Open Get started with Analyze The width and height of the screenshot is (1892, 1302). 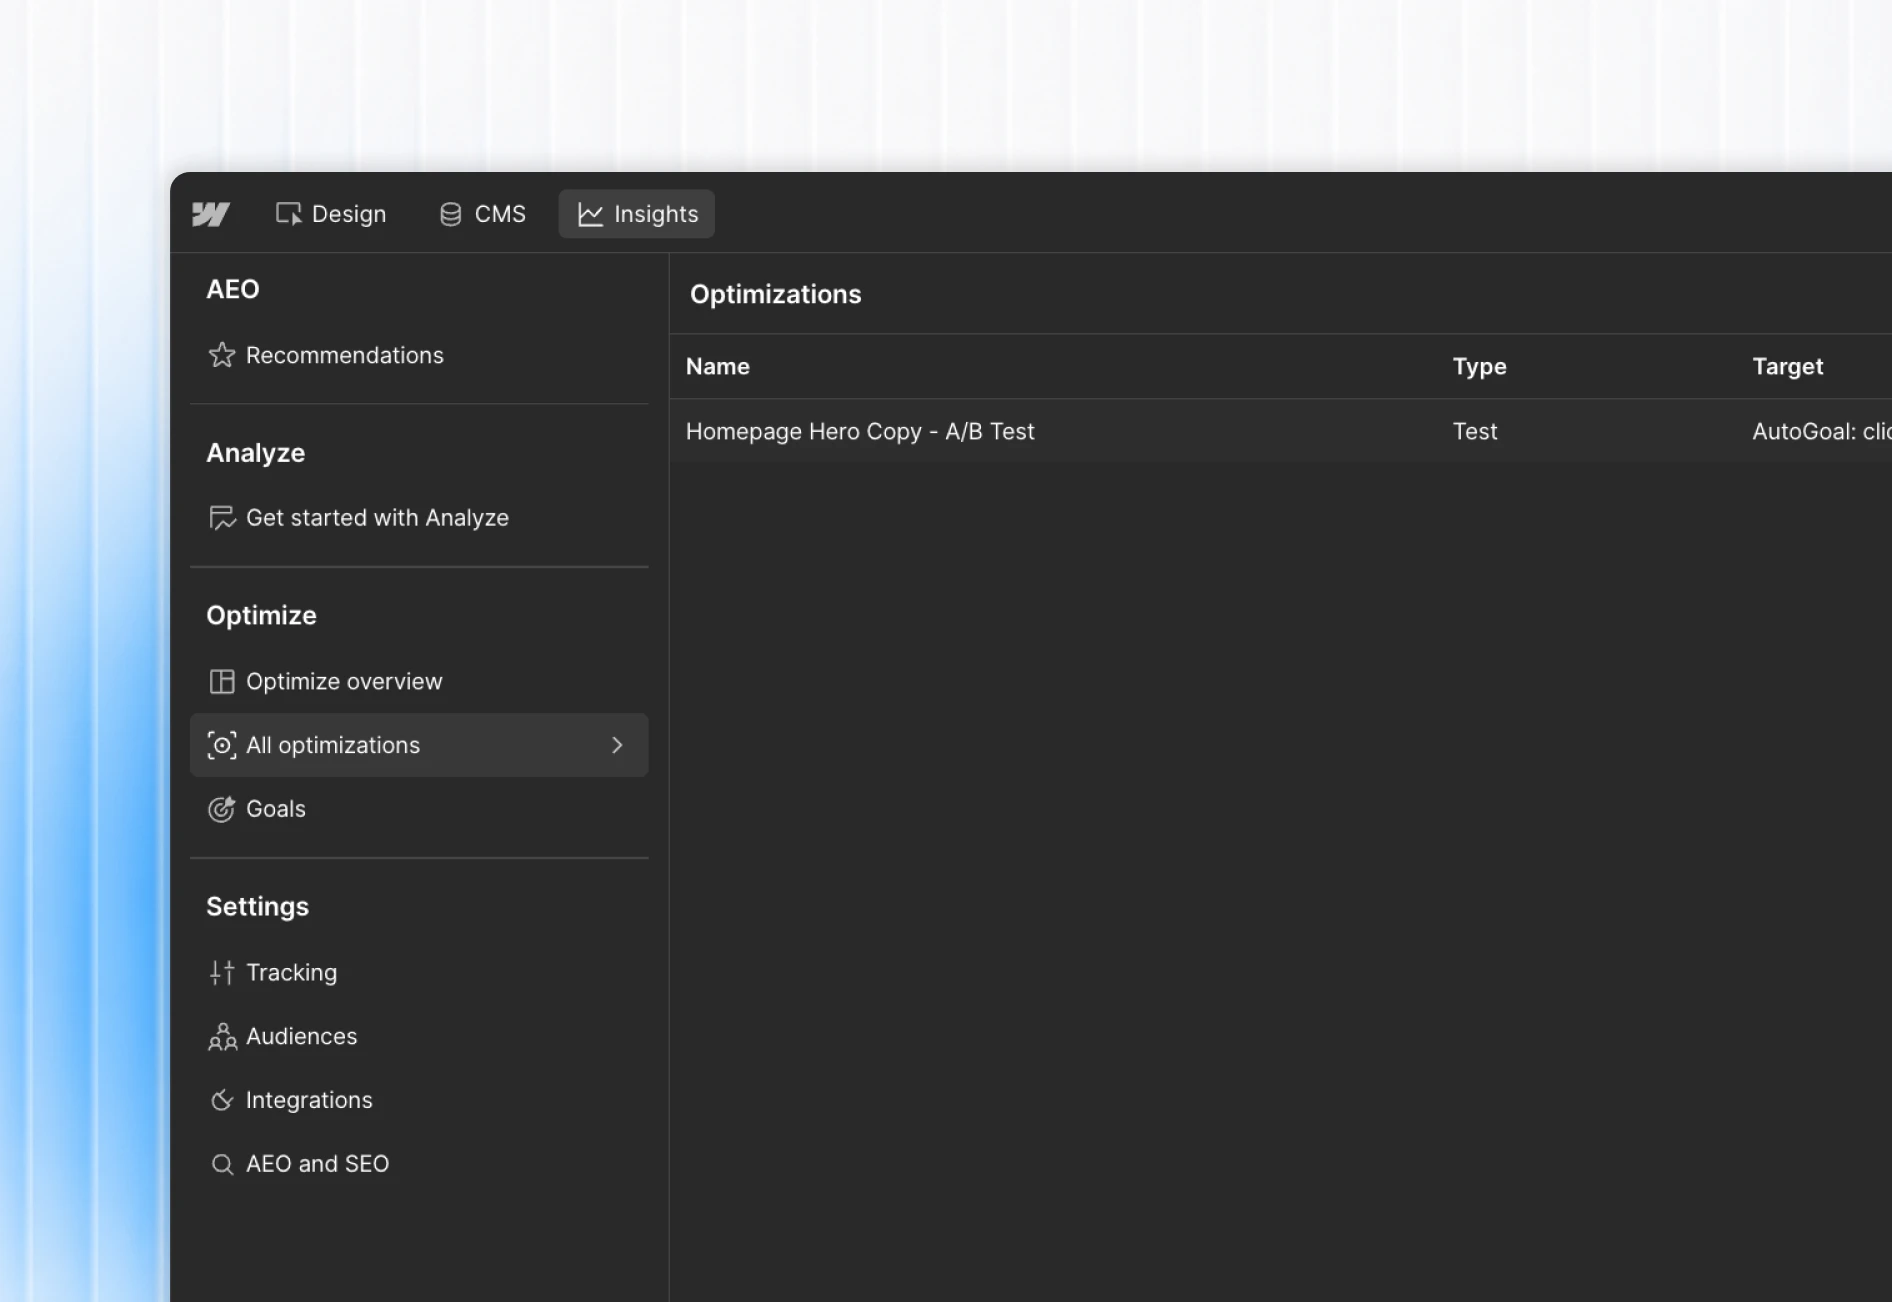click(x=419, y=518)
